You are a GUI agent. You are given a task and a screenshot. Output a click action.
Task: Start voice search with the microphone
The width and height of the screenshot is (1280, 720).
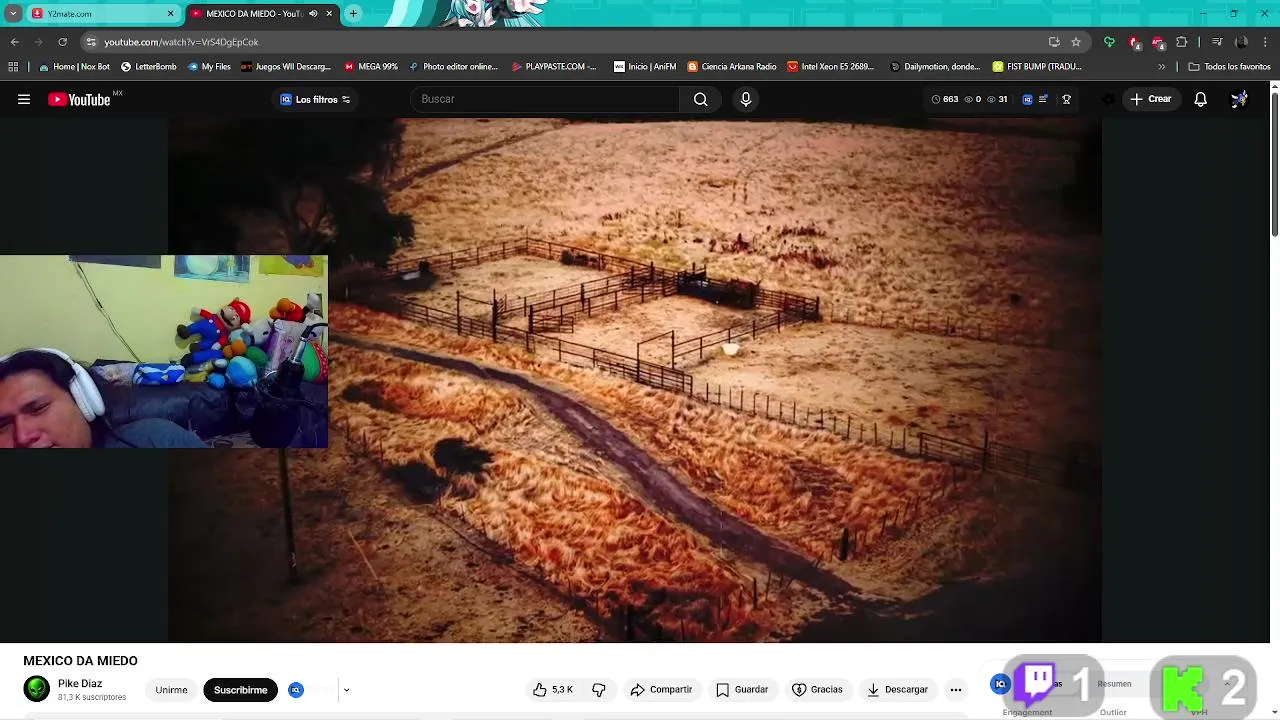(x=745, y=99)
